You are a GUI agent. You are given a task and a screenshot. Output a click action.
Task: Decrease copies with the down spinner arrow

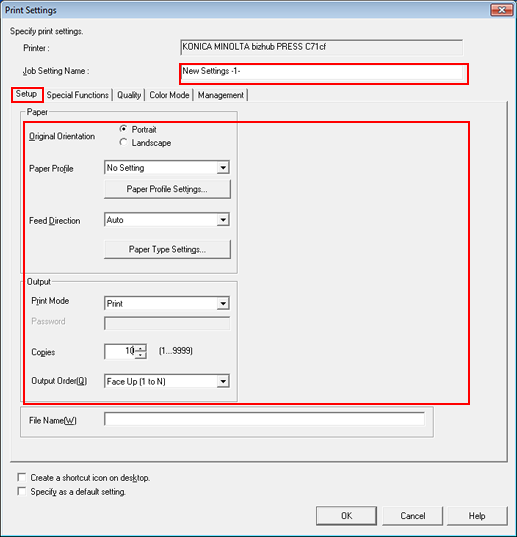click(141, 355)
